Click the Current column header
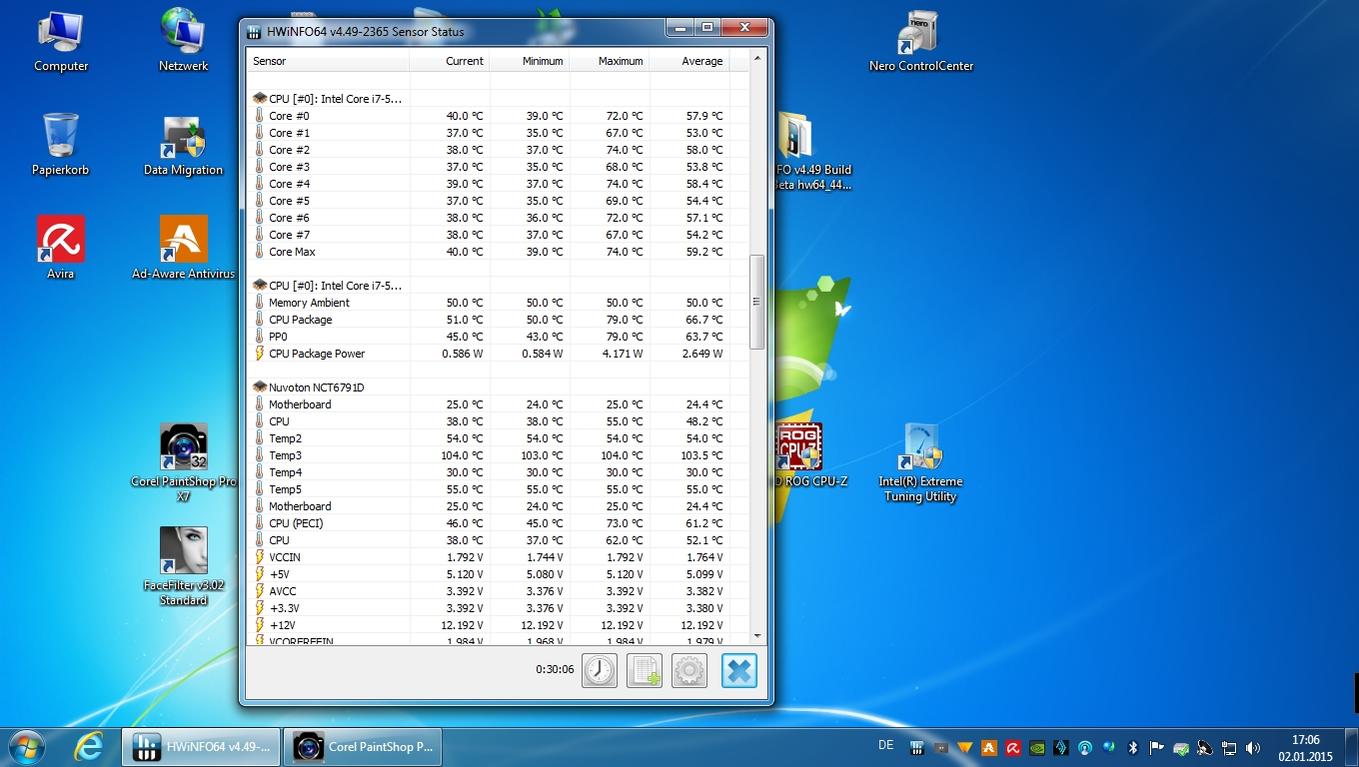The image size is (1359, 767). click(450, 61)
